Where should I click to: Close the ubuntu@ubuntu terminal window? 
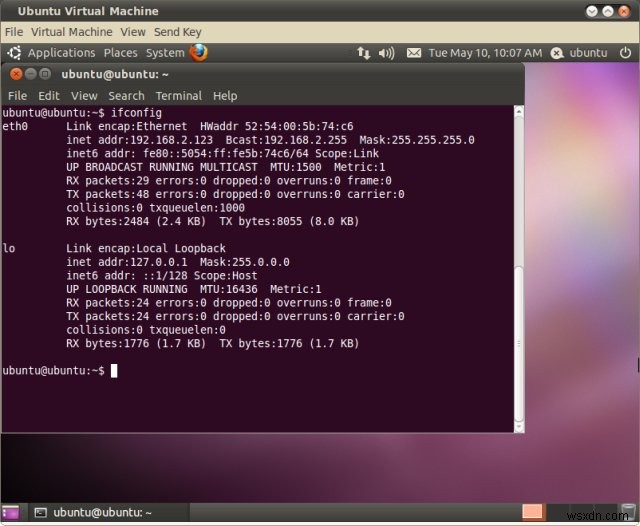(16, 74)
